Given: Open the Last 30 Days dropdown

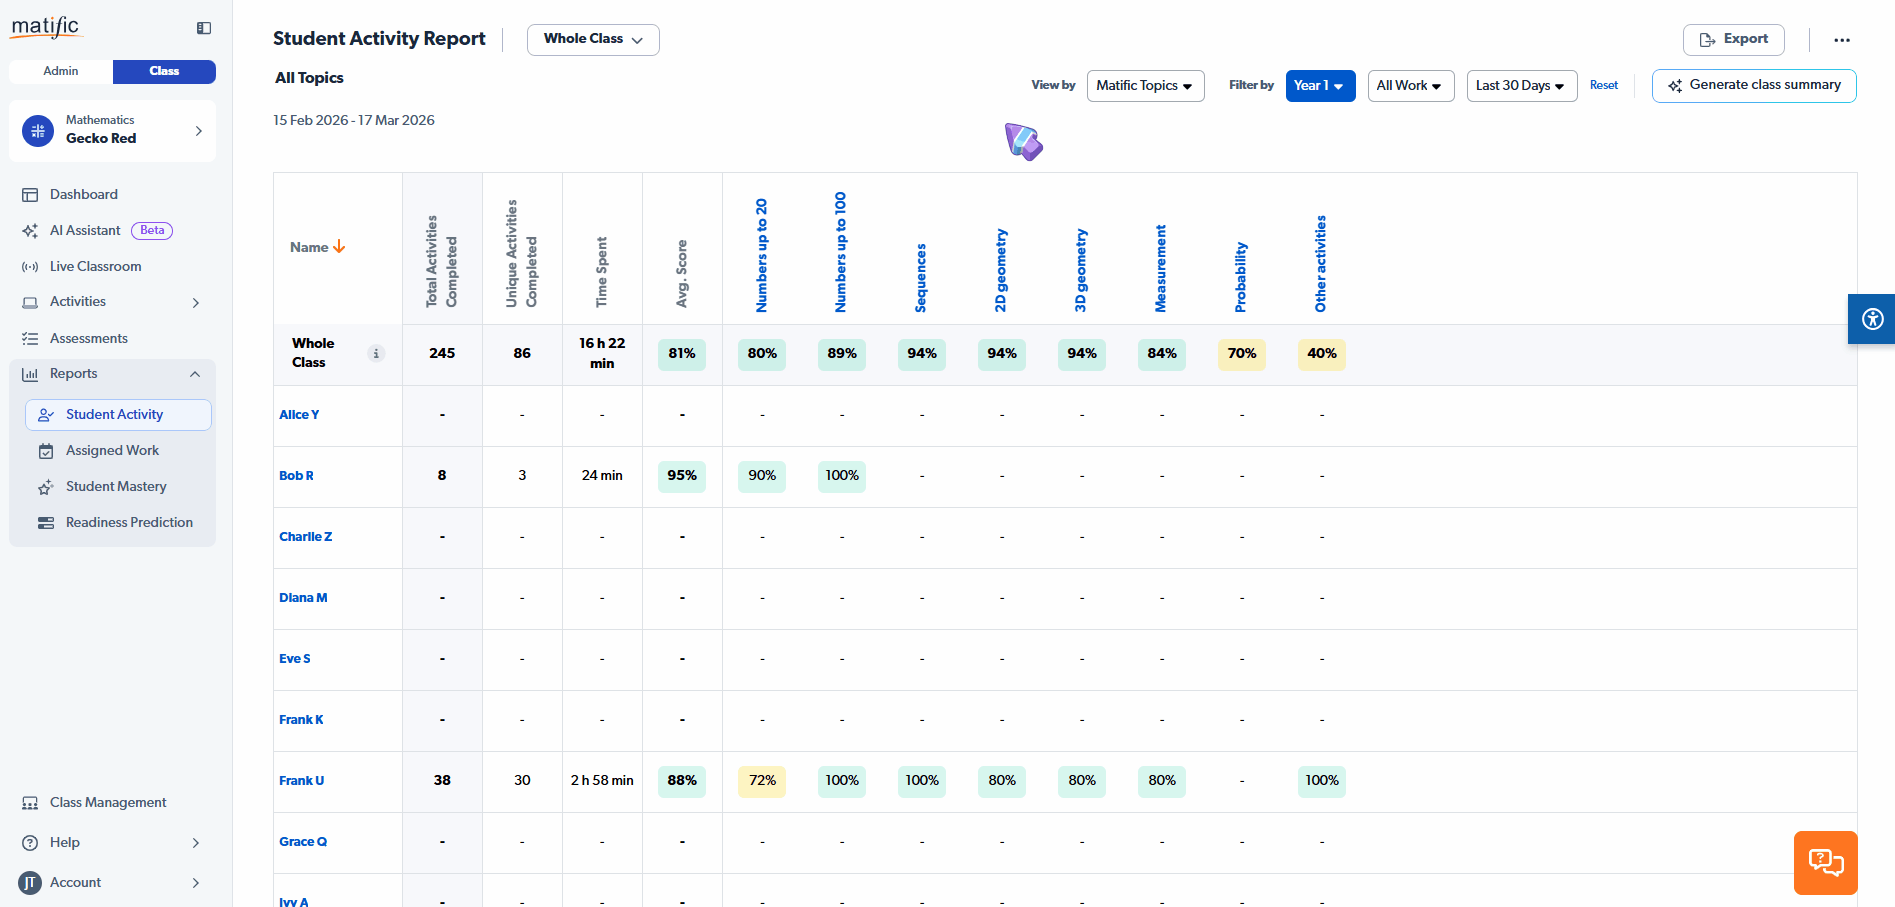Looking at the screenshot, I should point(1520,86).
